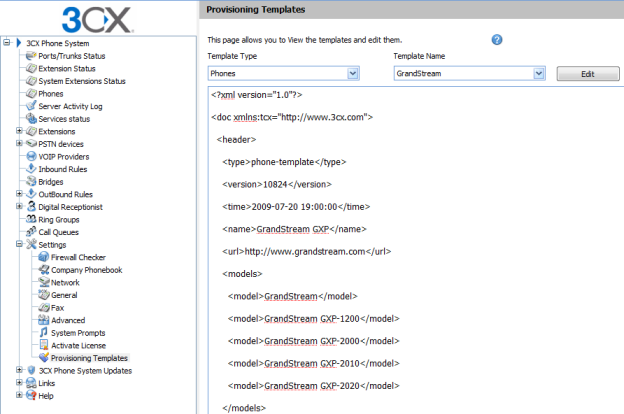Click the Extension Status icon

pyautogui.click(x=31, y=68)
